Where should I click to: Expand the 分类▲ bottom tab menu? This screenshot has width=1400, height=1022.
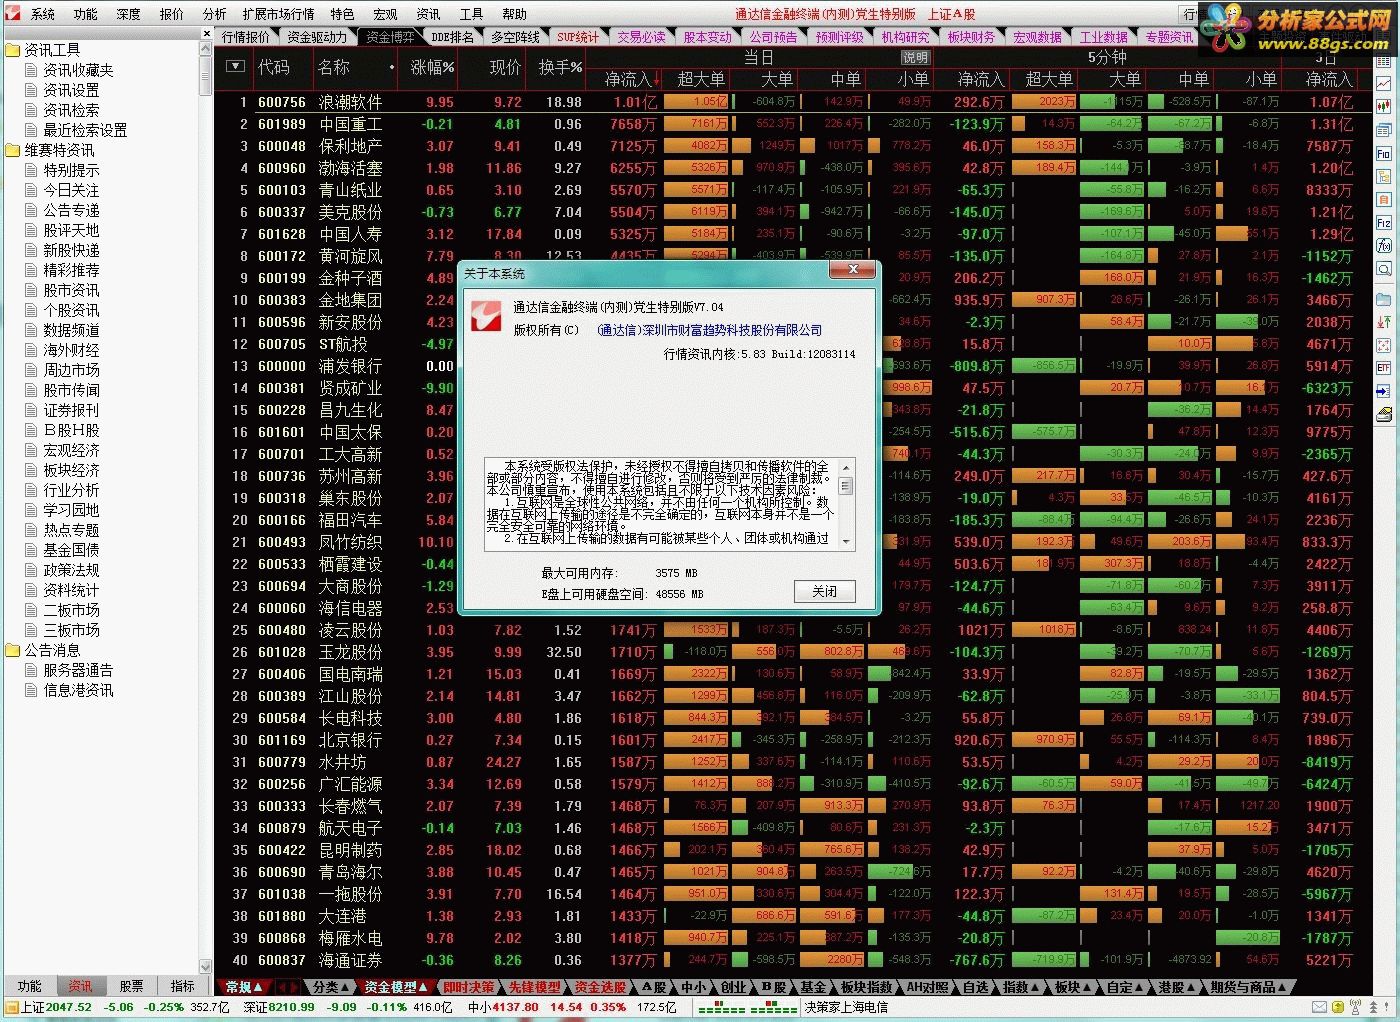tap(333, 987)
